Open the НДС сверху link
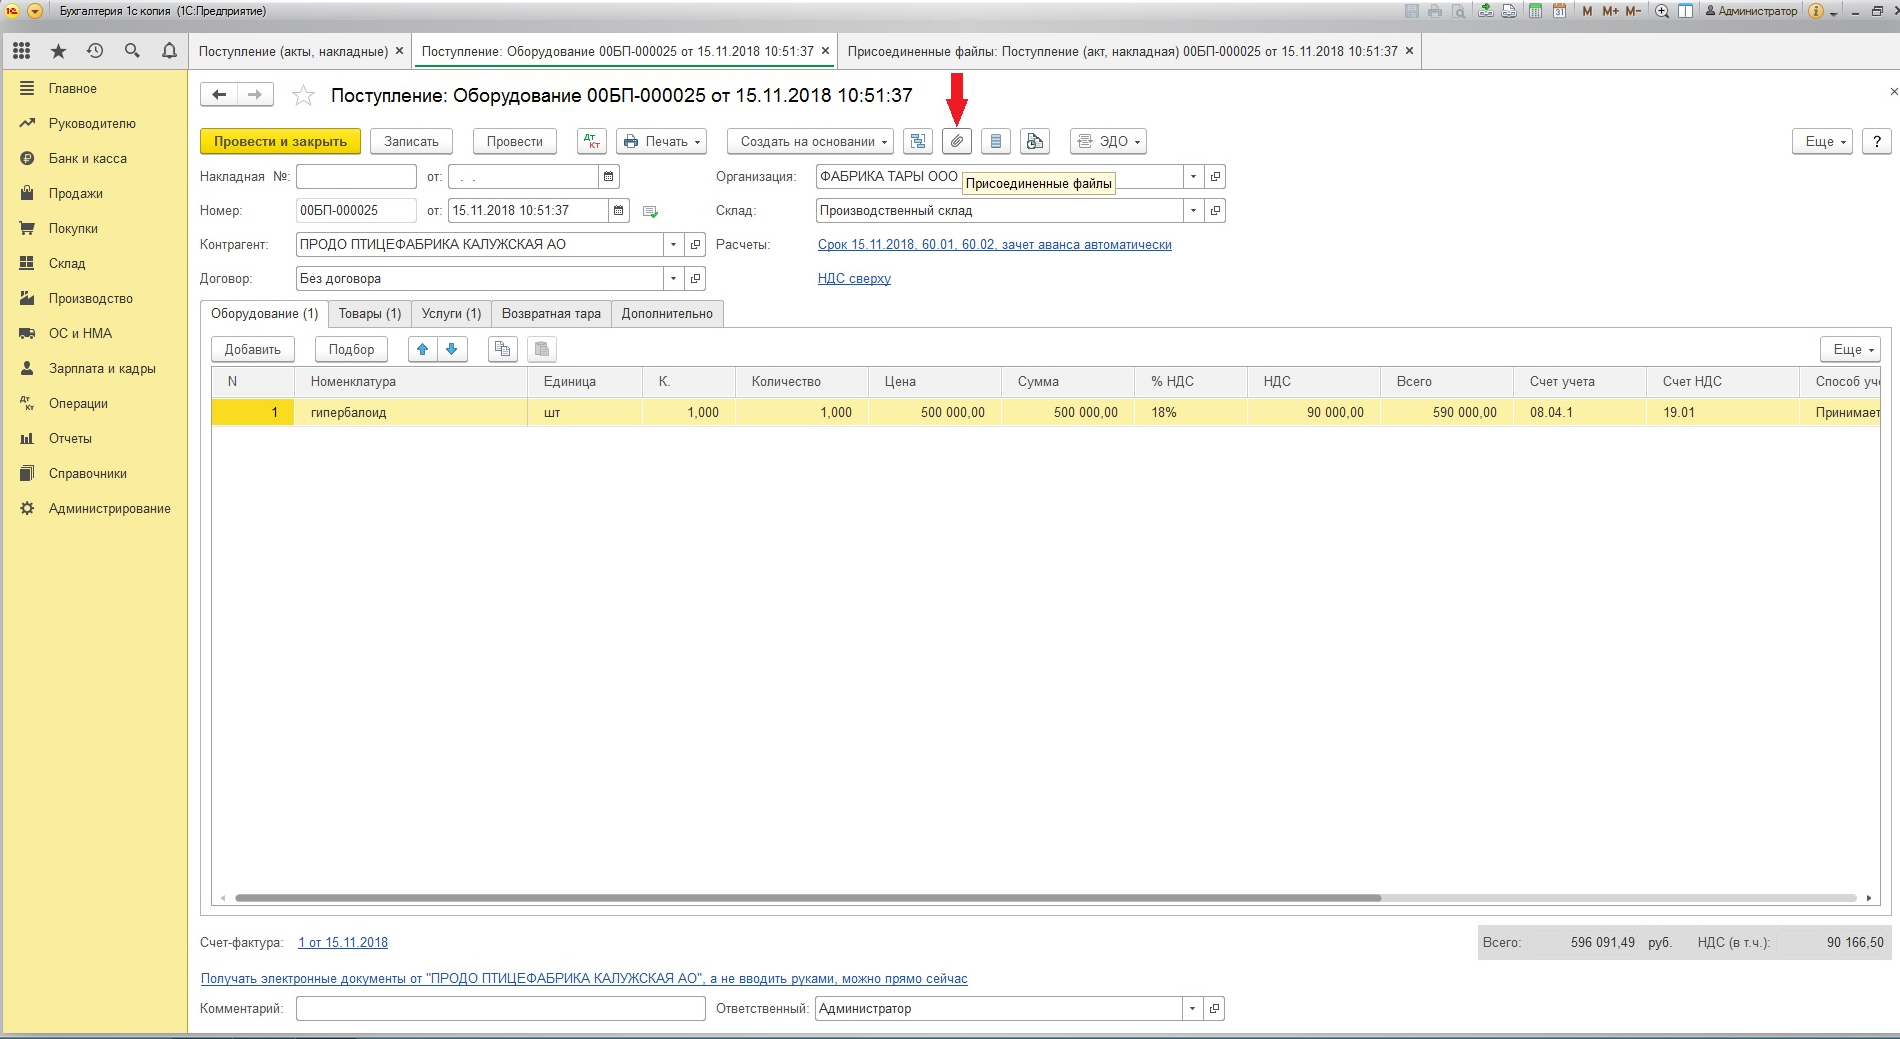 (854, 279)
